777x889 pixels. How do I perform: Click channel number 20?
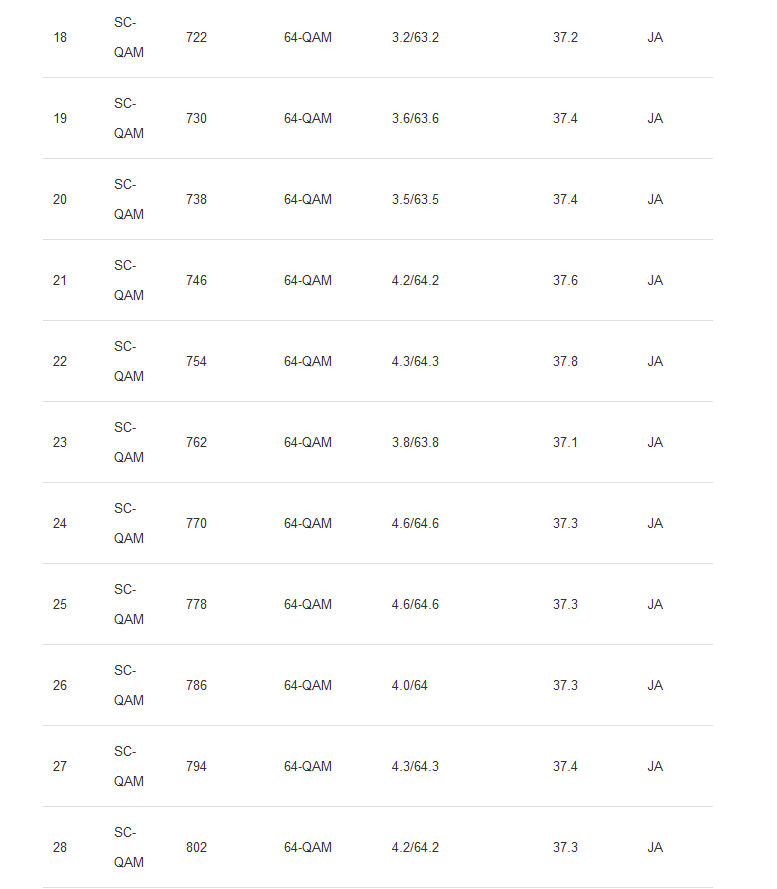coord(60,200)
